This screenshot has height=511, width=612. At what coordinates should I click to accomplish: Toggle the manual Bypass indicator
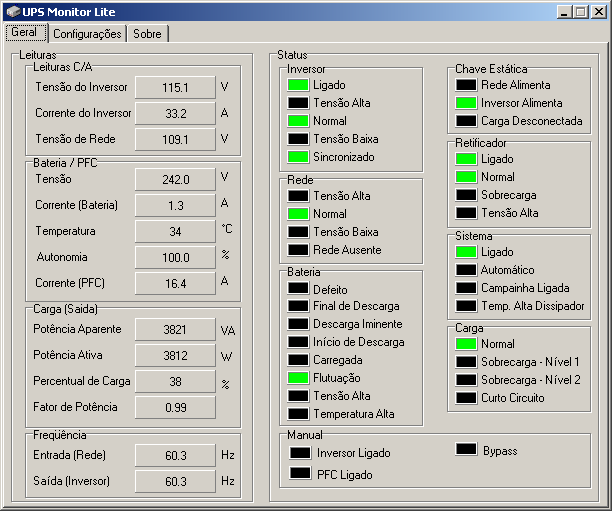(x=466, y=450)
